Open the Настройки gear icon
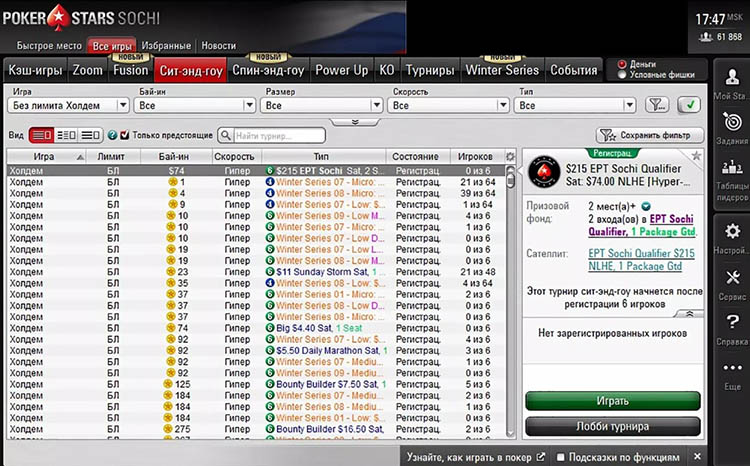Image resolution: width=750 pixels, height=466 pixels. pyautogui.click(x=732, y=232)
